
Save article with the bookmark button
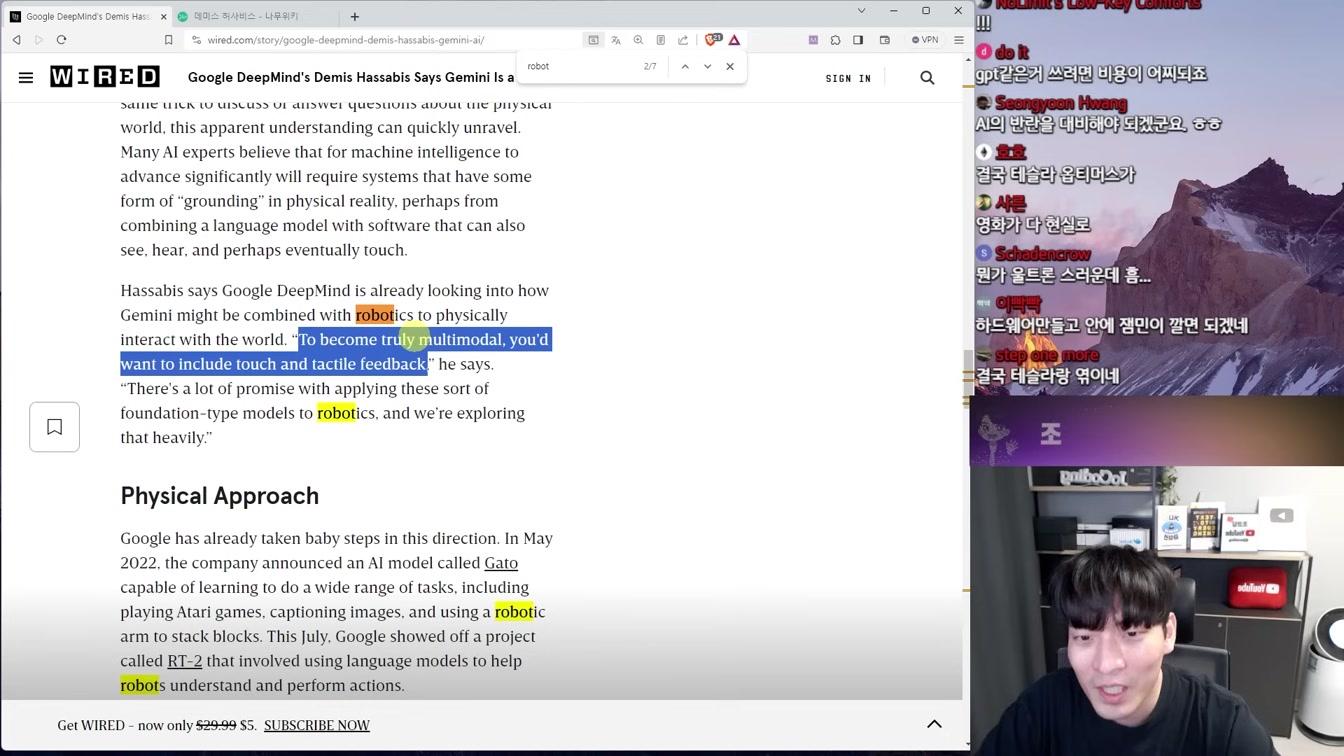[x=55, y=427]
